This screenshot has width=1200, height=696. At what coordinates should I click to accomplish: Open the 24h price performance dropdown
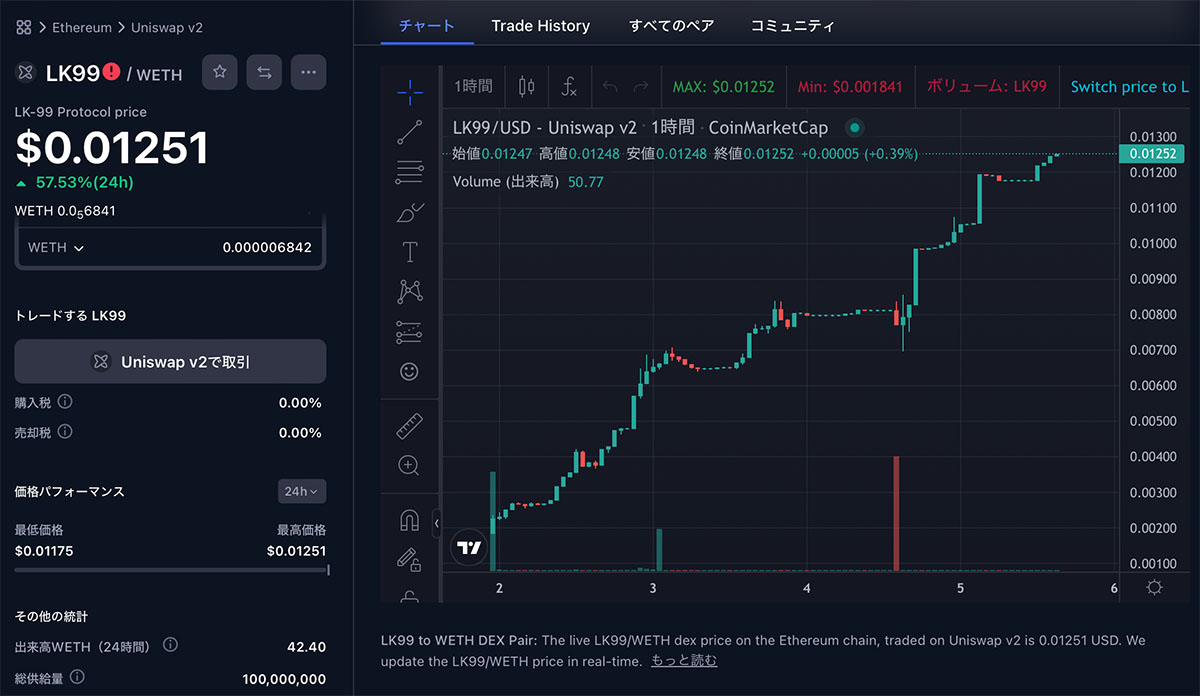click(x=302, y=491)
